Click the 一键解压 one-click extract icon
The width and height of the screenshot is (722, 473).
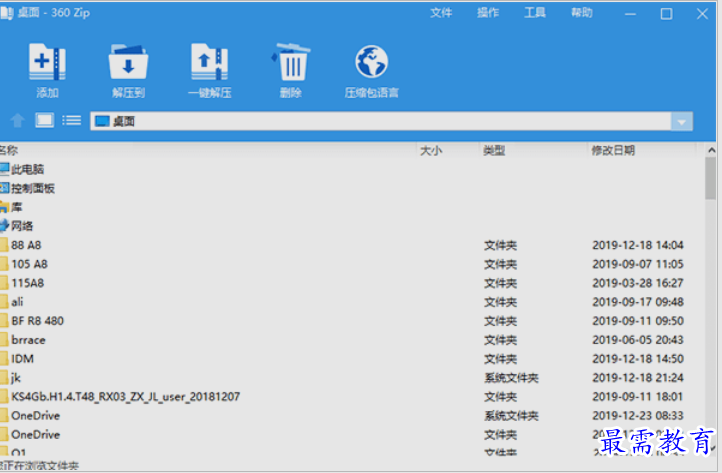pyautogui.click(x=210, y=62)
